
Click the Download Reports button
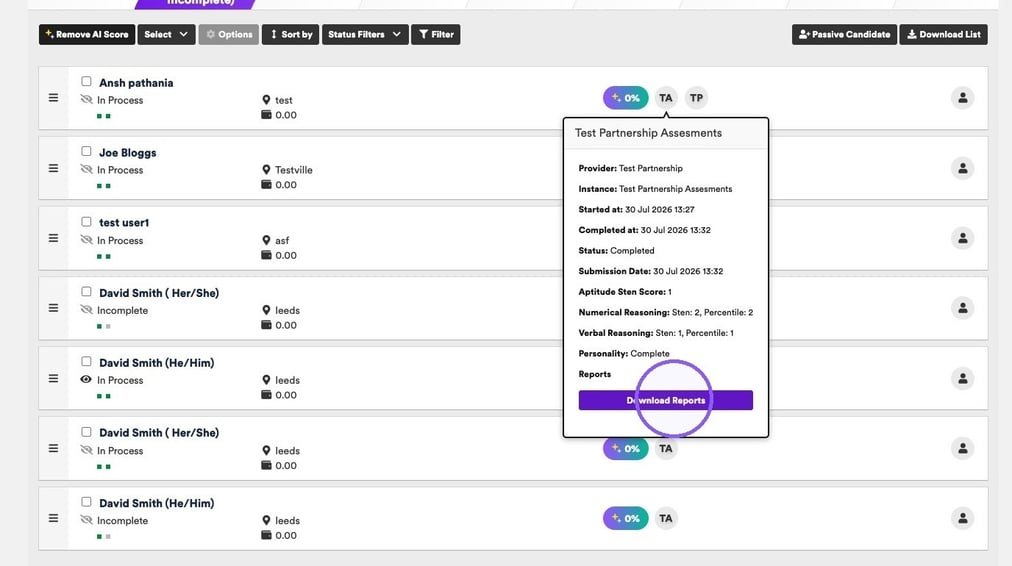pos(665,400)
